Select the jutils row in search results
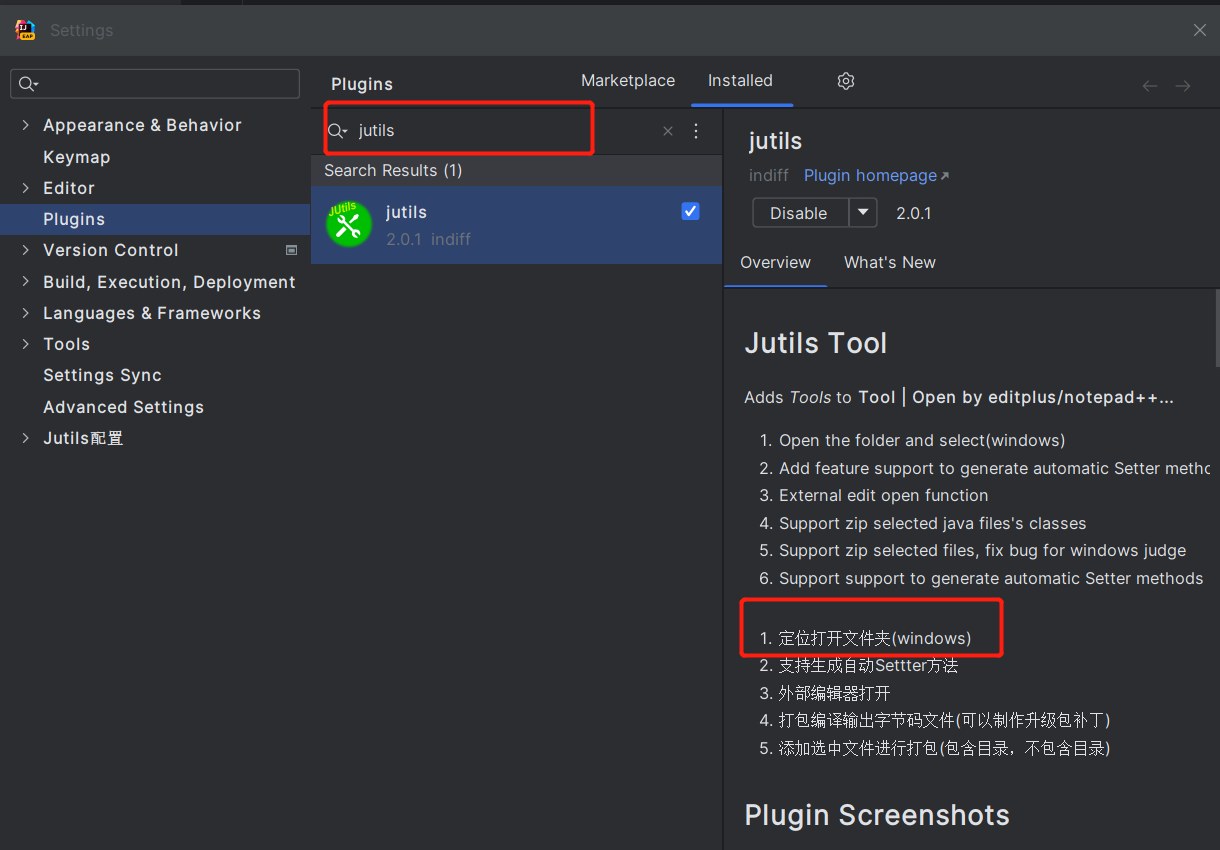 tap(516, 225)
